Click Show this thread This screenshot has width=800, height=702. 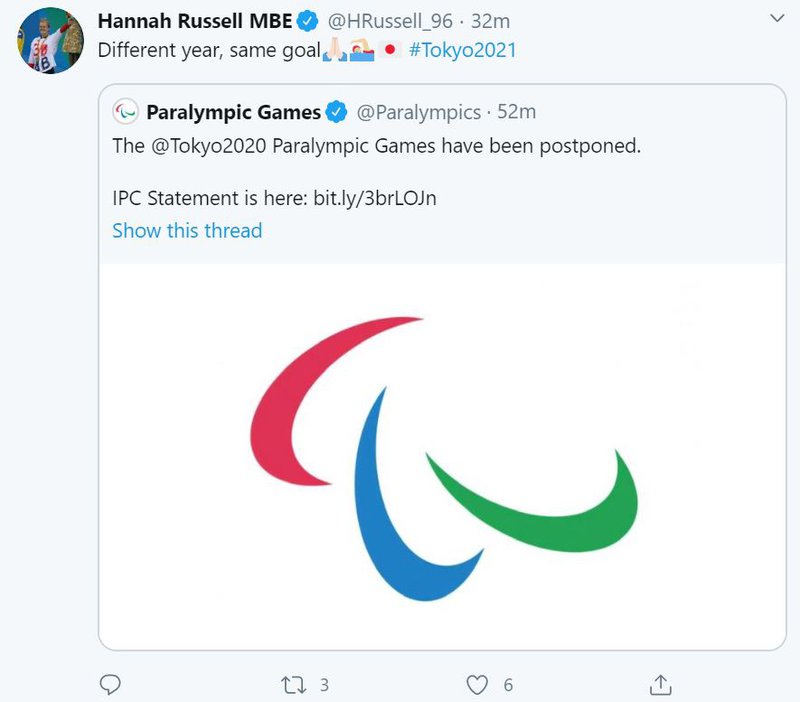click(x=187, y=230)
